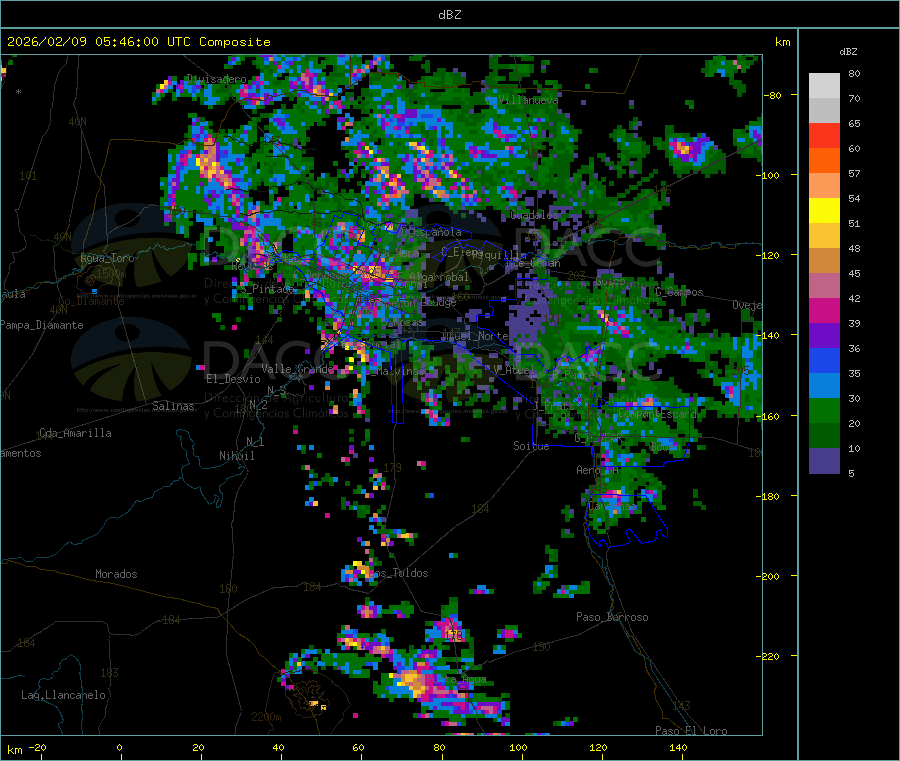
Task: Click the 'km' label at bottom left
Action: click(14, 750)
